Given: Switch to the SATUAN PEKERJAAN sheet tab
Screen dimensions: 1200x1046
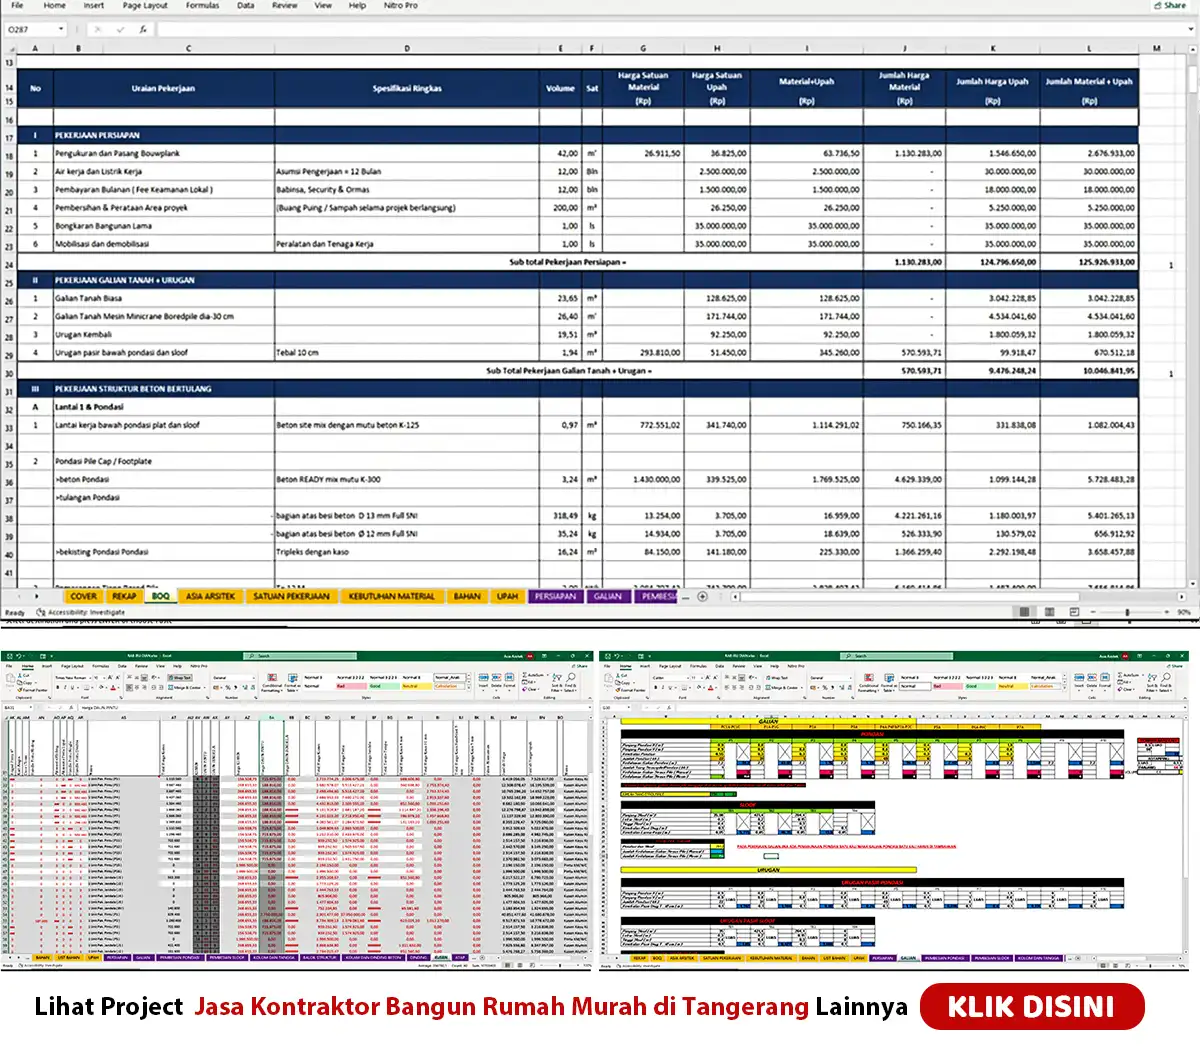Looking at the screenshot, I should pos(291,597).
